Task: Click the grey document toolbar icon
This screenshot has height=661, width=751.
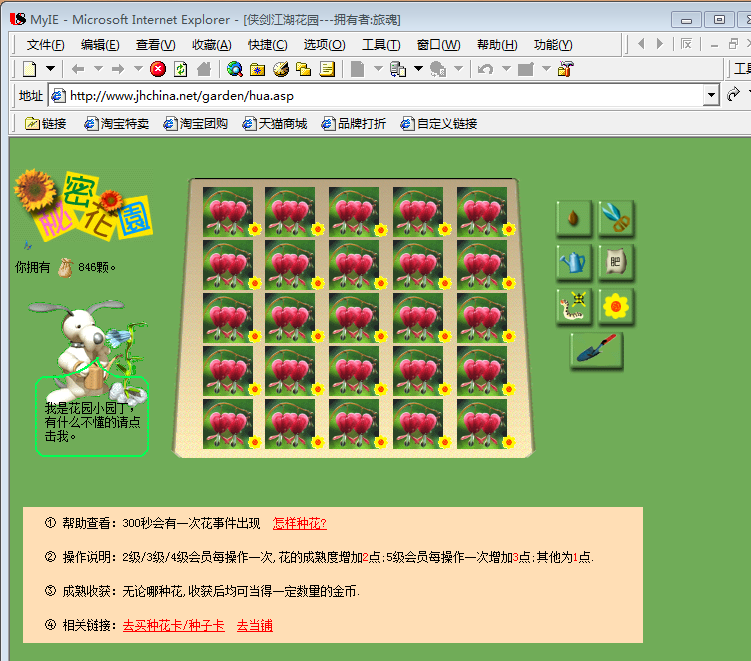Action: [357, 69]
